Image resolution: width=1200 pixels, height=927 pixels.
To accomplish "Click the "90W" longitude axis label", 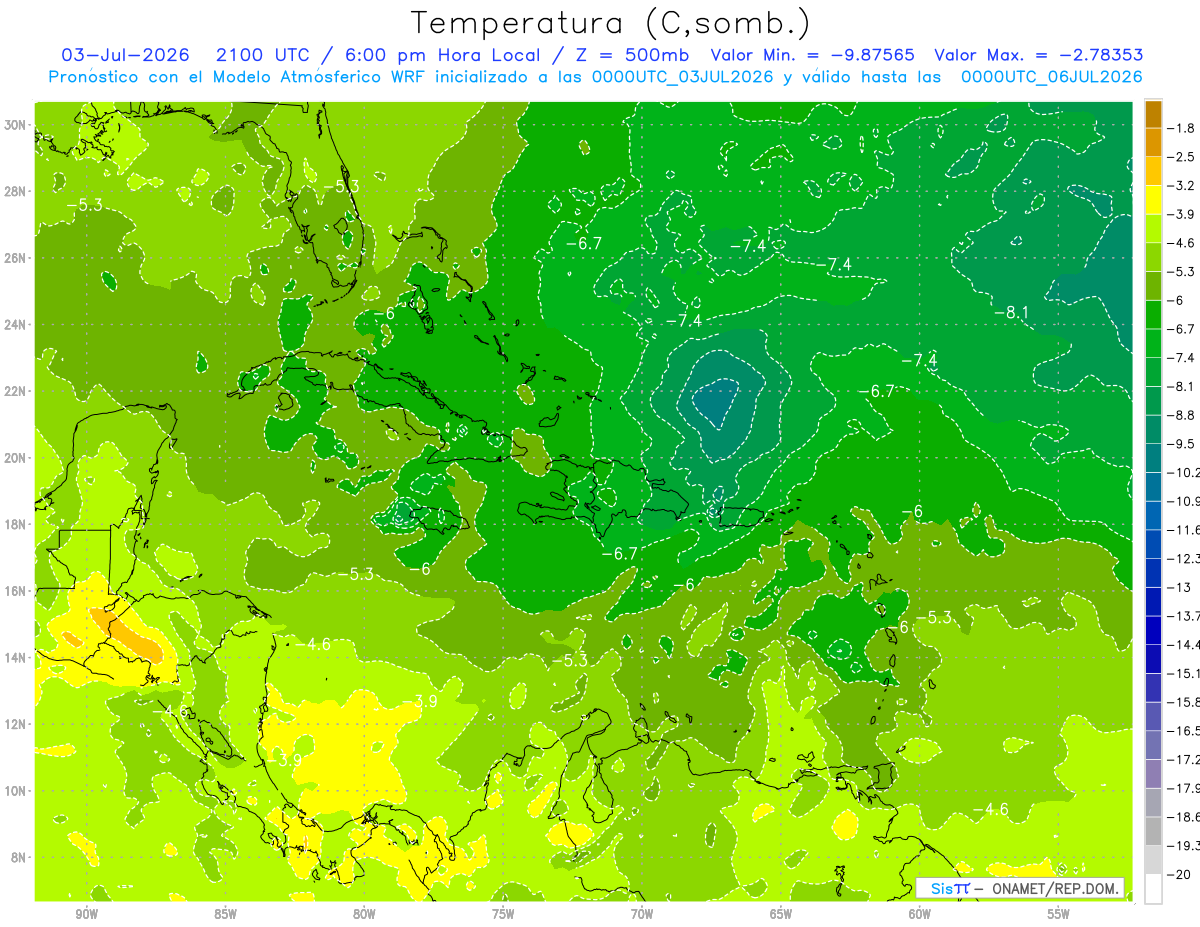I will (x=86, y=915).
